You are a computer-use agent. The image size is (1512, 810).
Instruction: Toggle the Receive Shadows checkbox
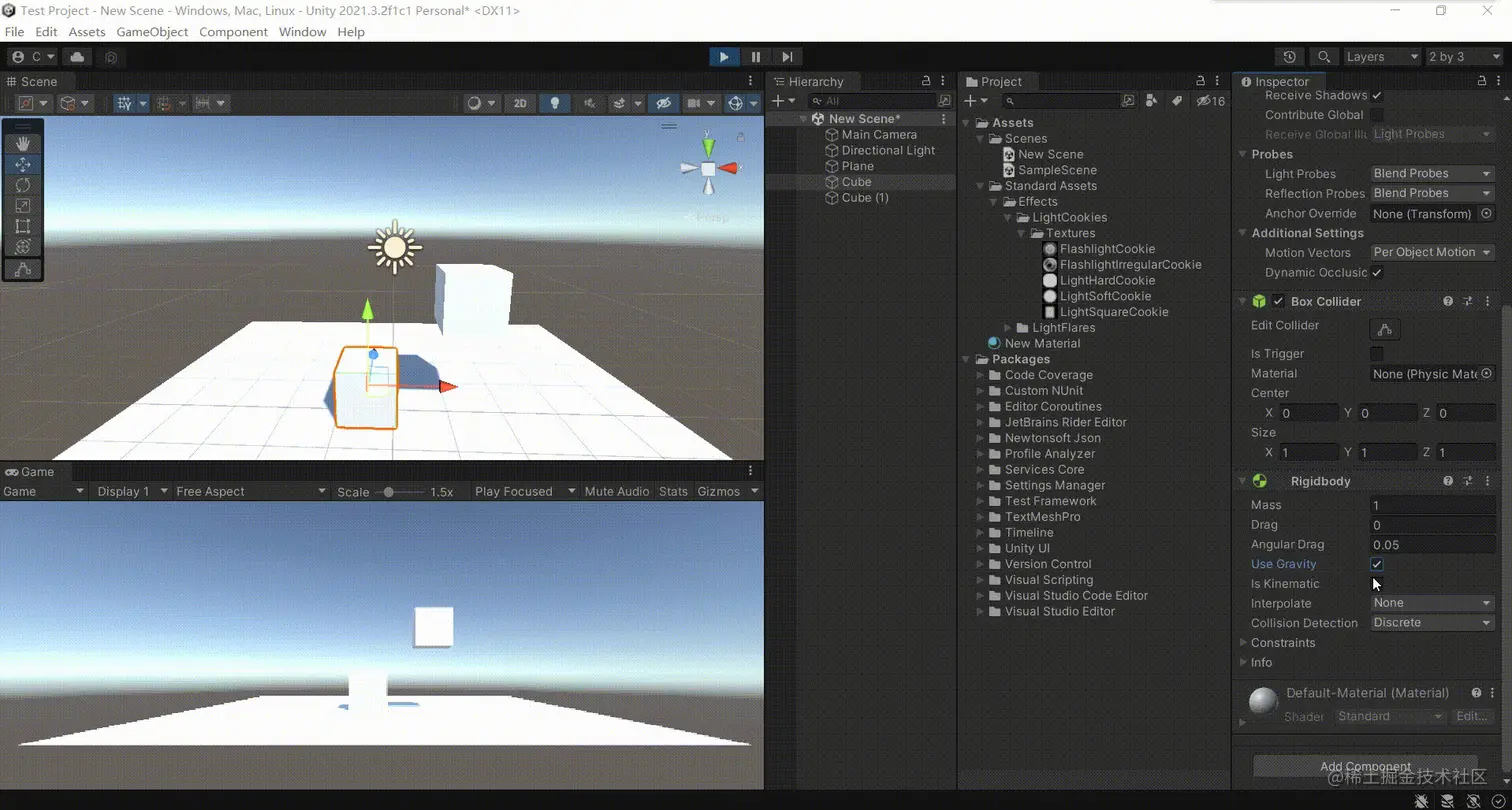[x=1377, y=95]
